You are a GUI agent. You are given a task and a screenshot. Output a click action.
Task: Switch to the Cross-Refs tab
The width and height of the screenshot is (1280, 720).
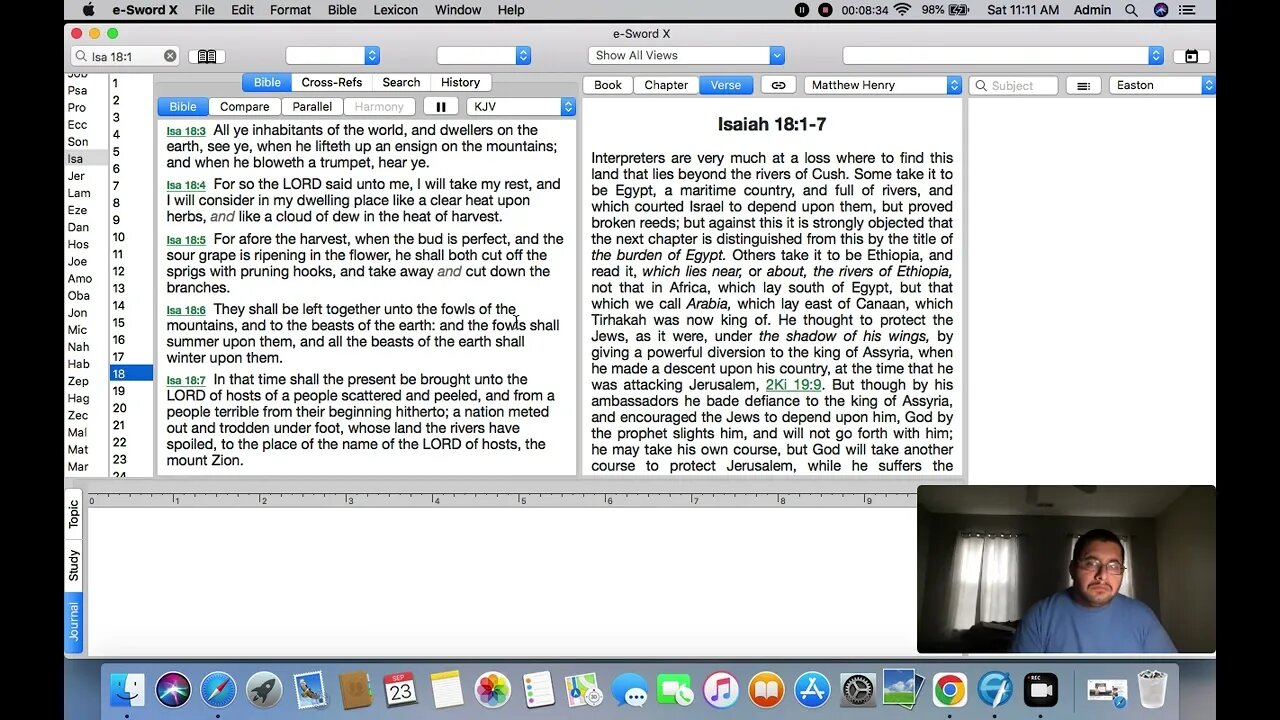(332, 82)
